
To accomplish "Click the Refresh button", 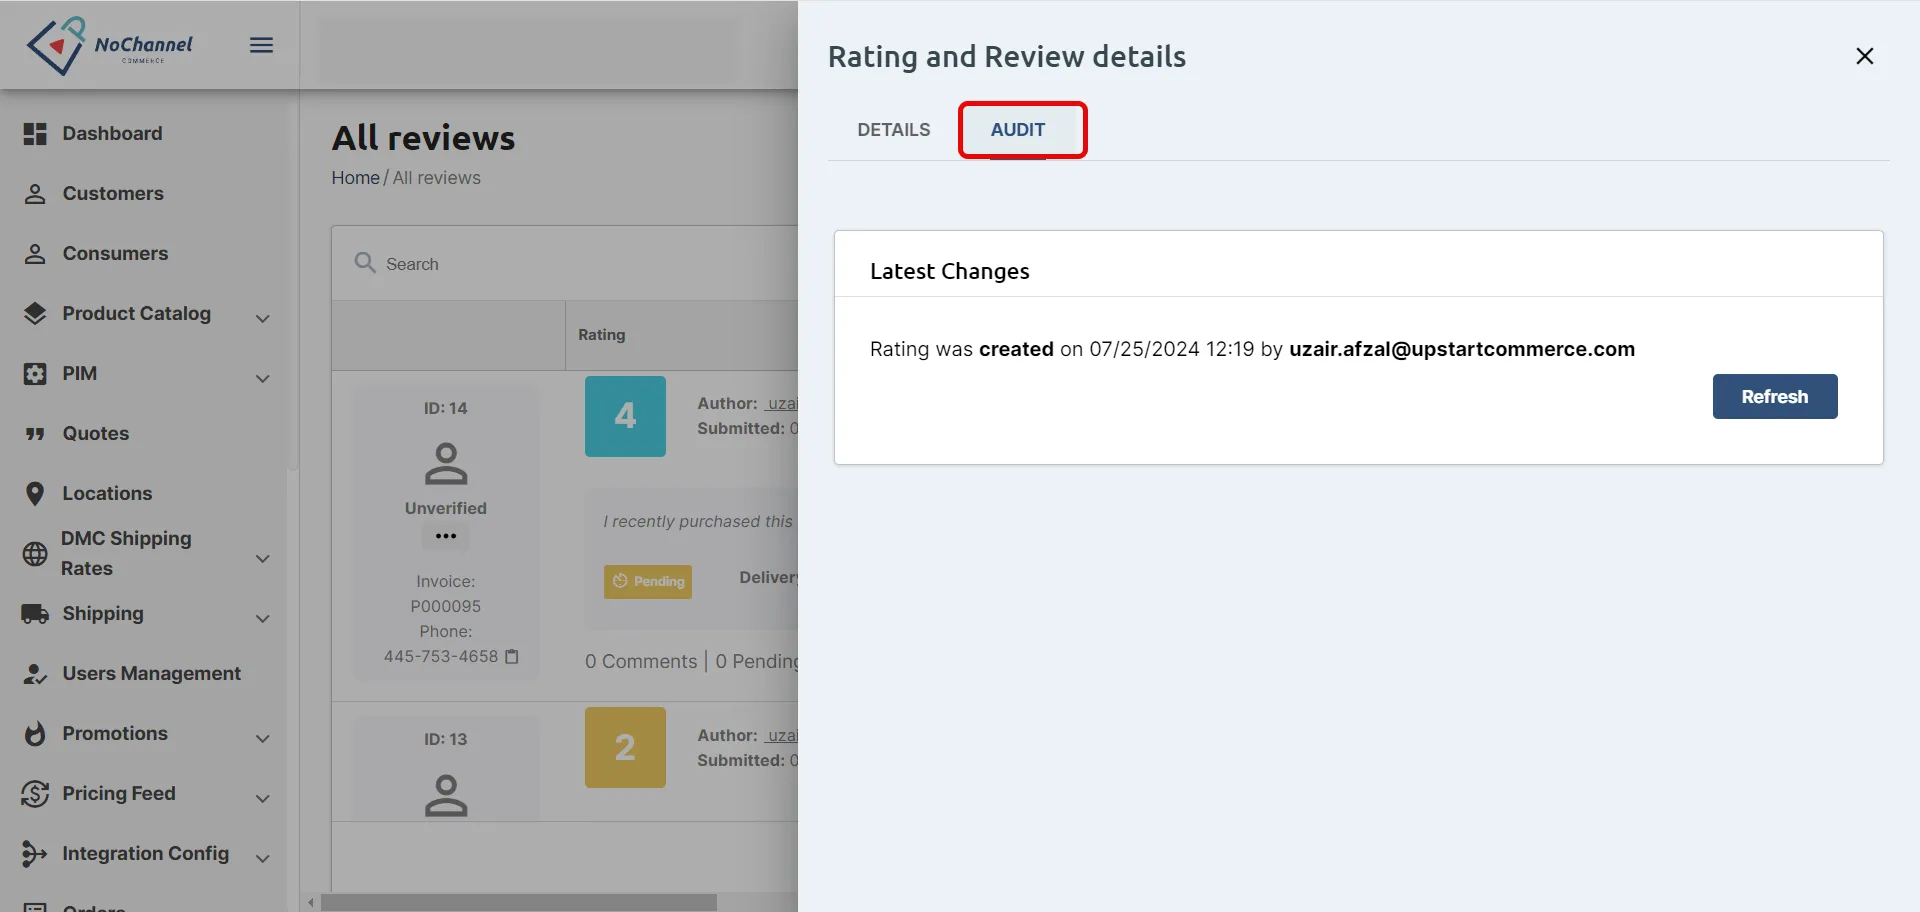I will coord(1775,396).
